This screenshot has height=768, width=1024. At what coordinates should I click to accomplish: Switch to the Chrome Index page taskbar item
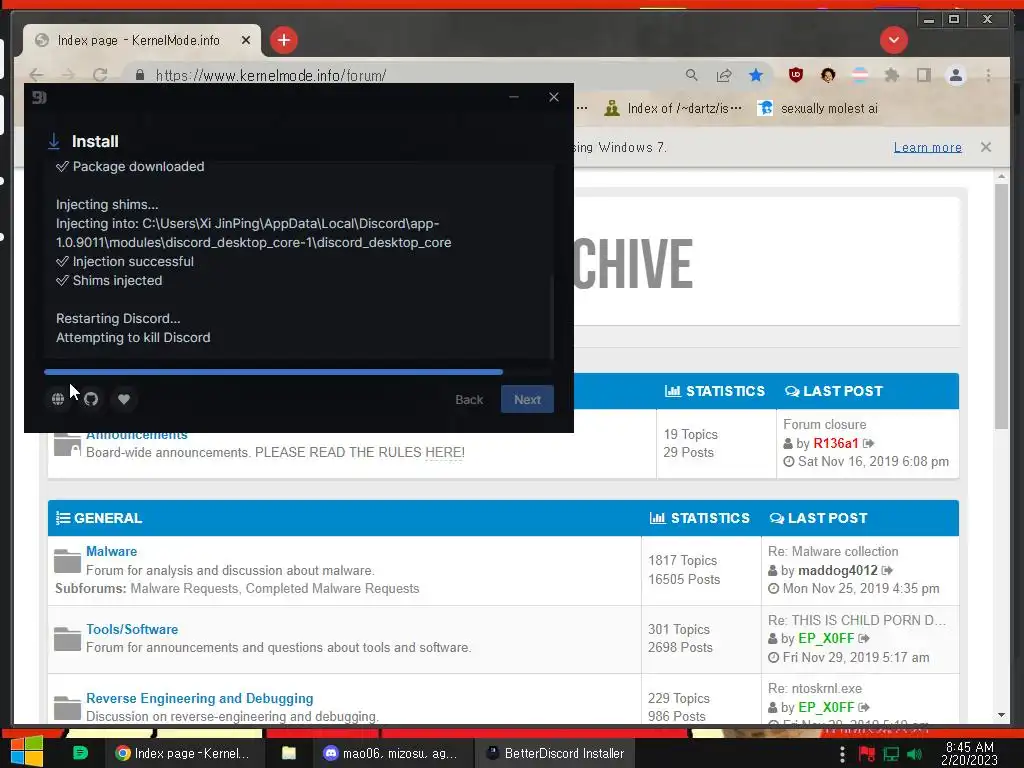coord(185,753)
